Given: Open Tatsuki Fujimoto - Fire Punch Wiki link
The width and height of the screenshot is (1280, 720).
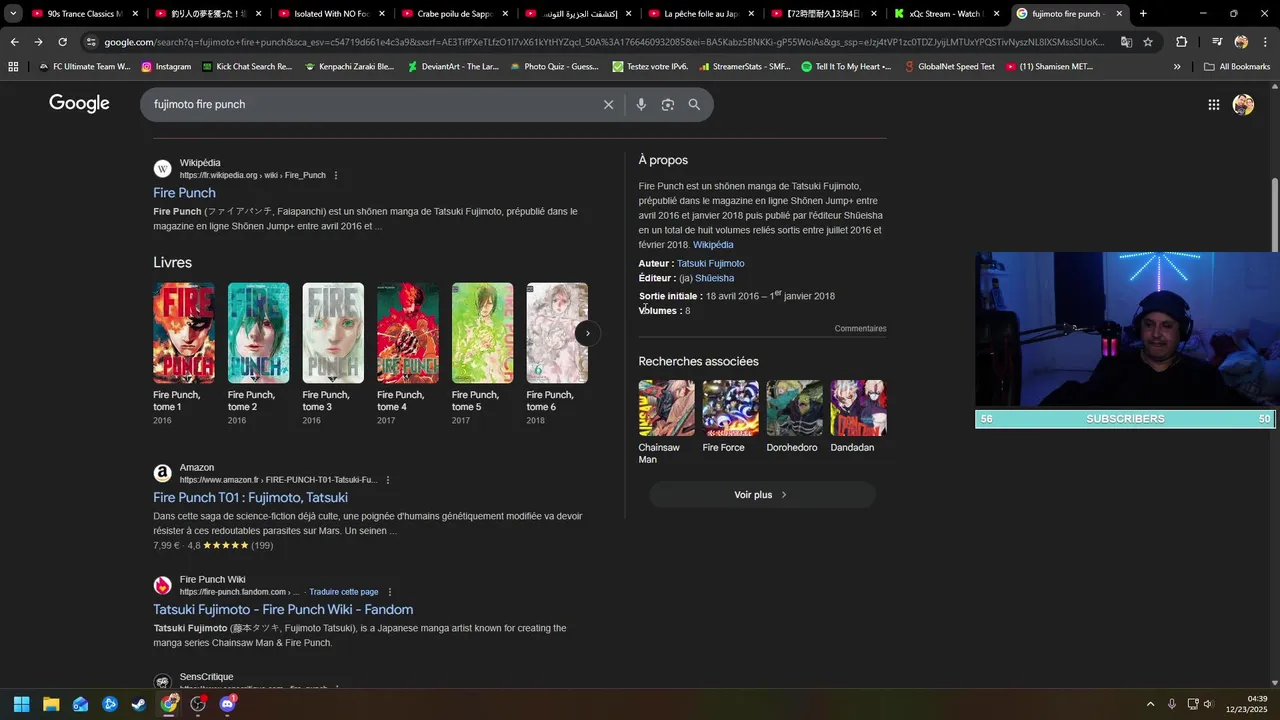Looking at the screenshot, I should pos(283,609).
